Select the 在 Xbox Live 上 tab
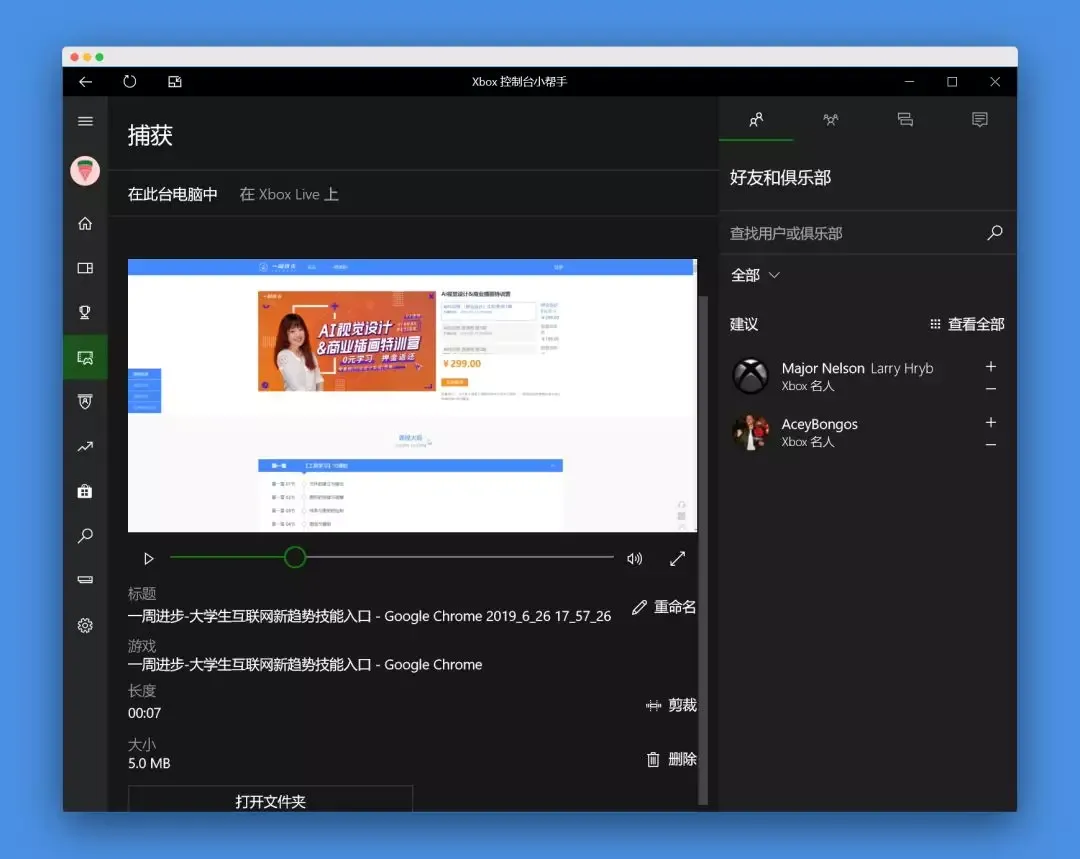The height and width of the screenshot is (859, 1080). [289, 194]
